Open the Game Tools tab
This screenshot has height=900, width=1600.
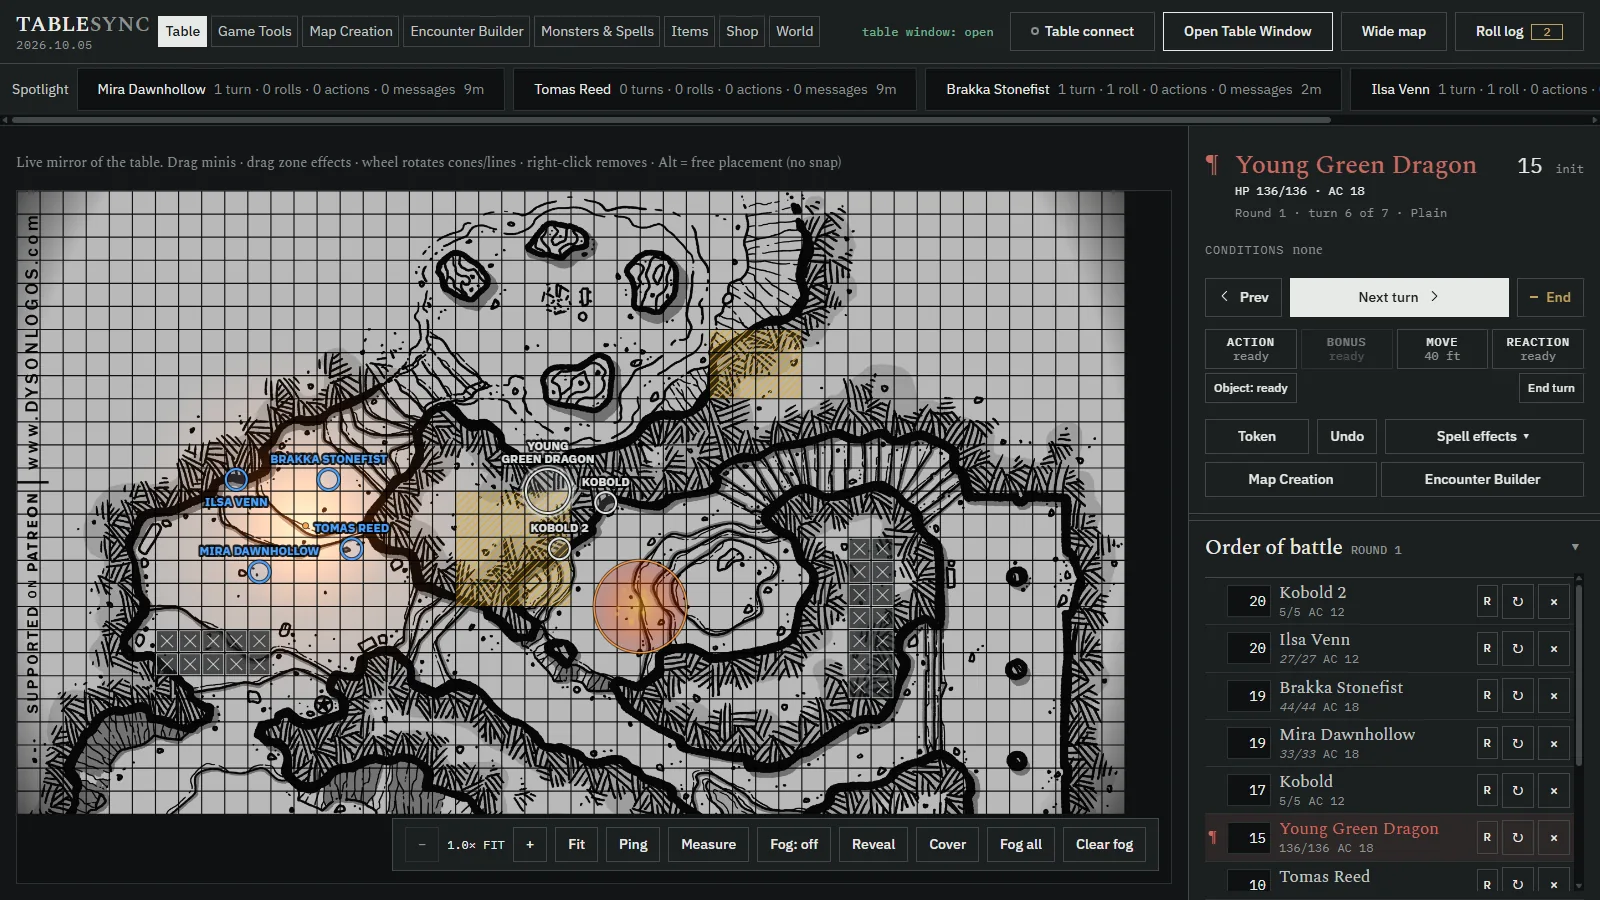(255, 31)
